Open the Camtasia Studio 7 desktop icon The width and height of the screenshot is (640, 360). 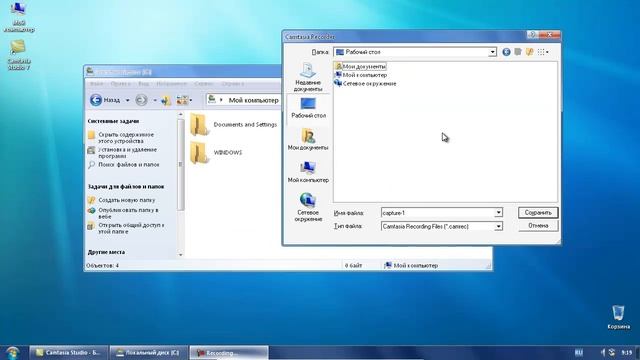pyautogui.click(x=18, y=56)
